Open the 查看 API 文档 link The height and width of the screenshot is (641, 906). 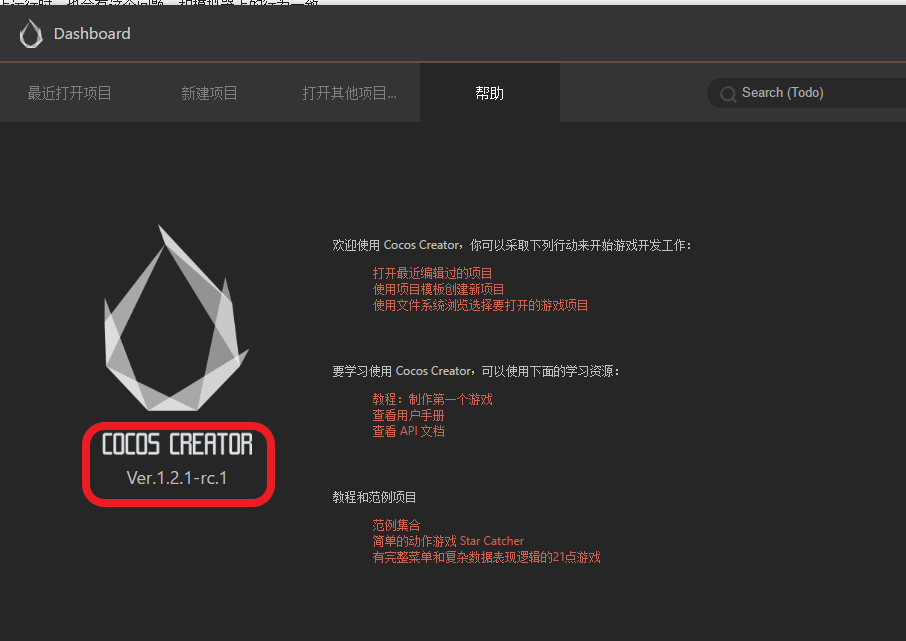(409, 431)
